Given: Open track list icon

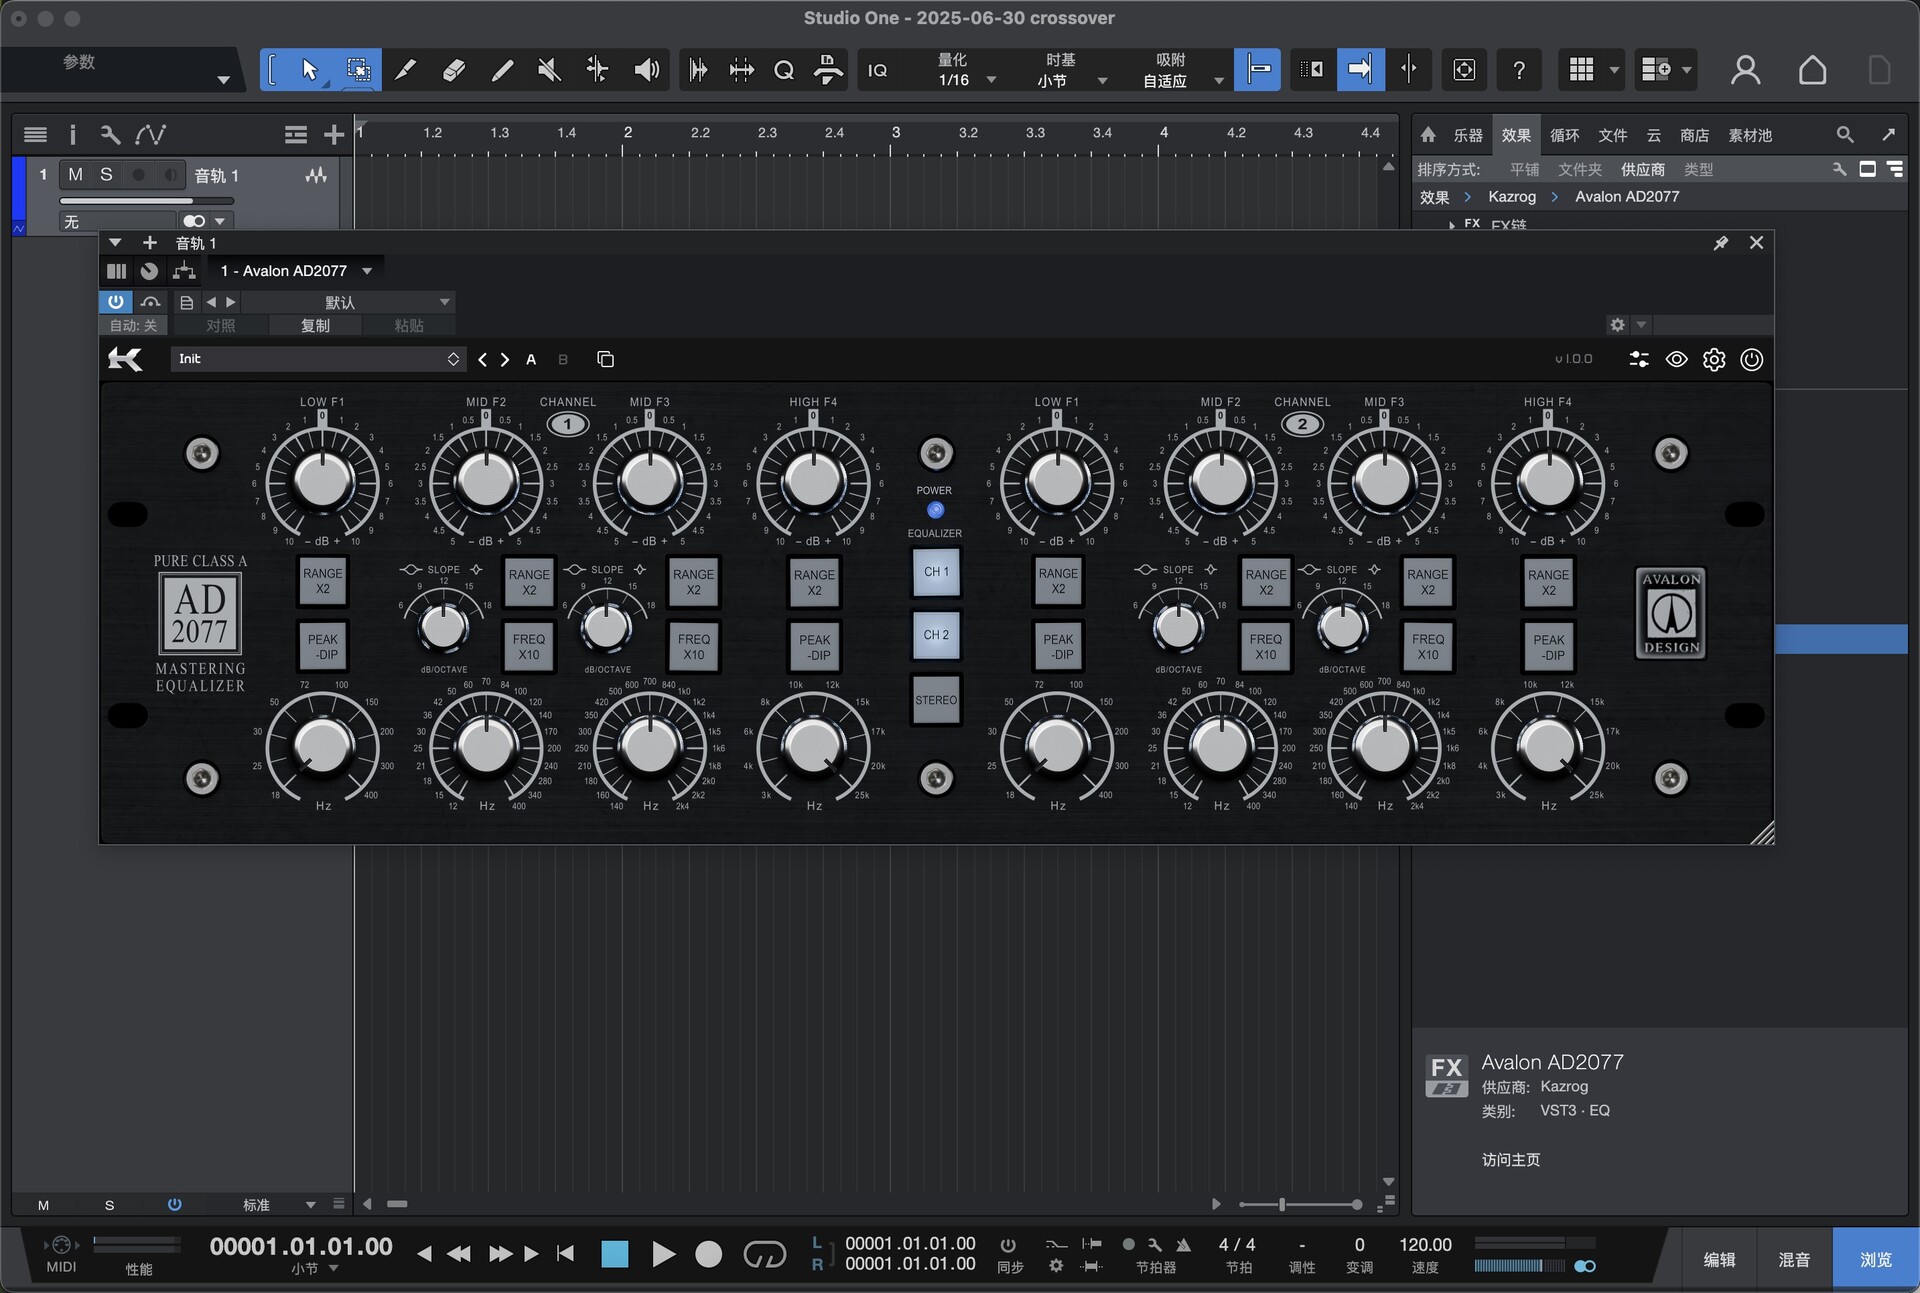Looking at the screenshot, I should [x=35, y=134].
